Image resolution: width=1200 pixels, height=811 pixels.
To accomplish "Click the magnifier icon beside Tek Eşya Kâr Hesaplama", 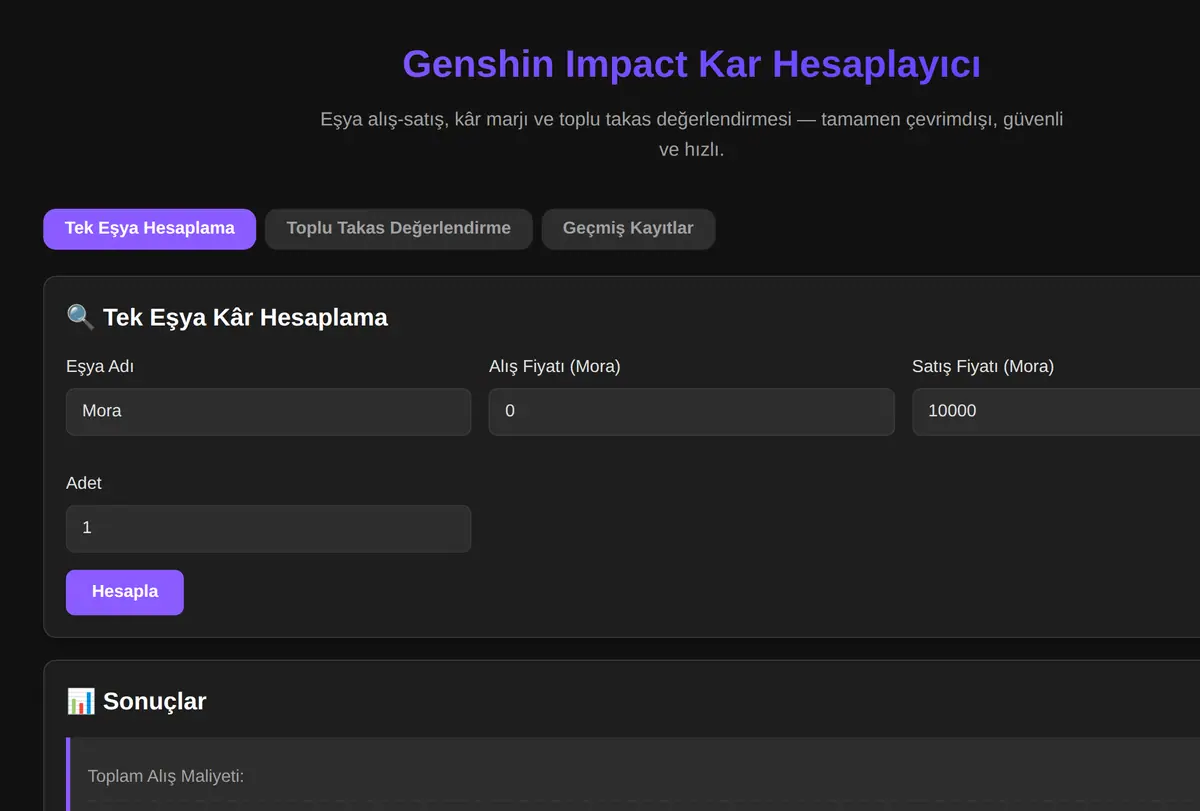I will (80, 318).
